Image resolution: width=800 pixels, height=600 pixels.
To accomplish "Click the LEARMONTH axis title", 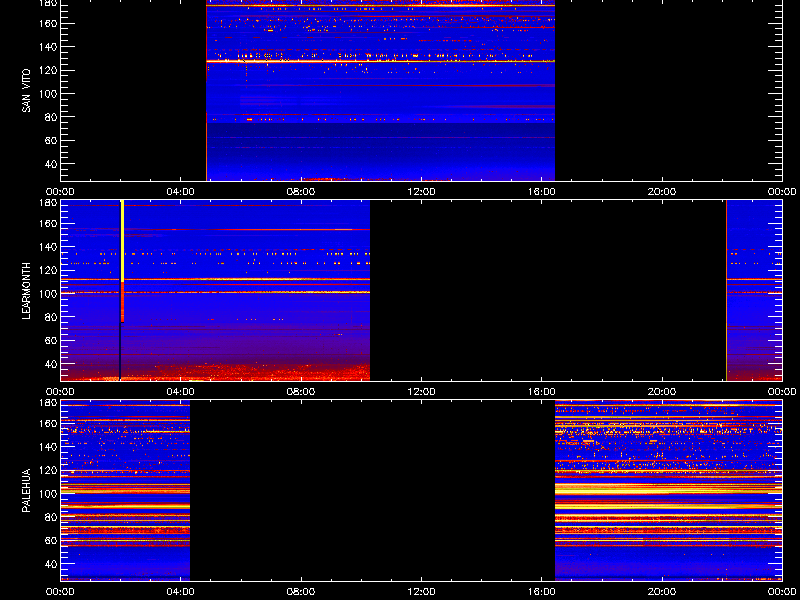I will click(x=26, y=291).
